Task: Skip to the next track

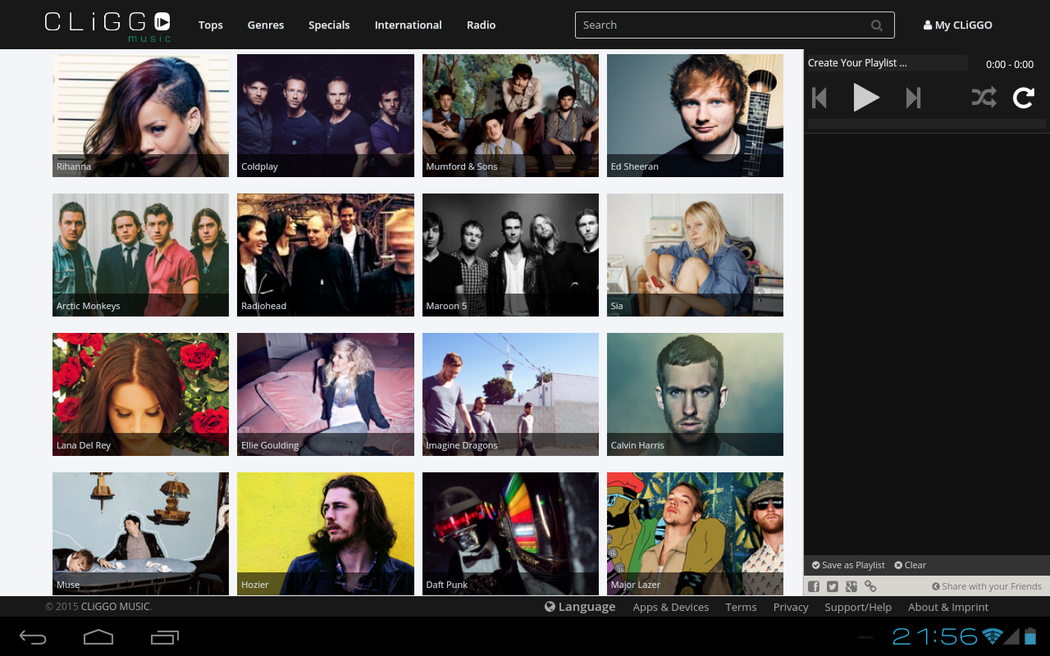Action: pyautogui.click(x=912, y=98)
